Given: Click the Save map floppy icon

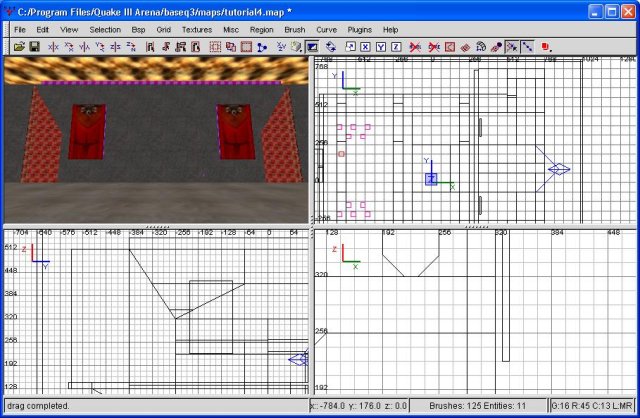Looking at the screenshot, I should pyautogui.click(x=34, y=47).
